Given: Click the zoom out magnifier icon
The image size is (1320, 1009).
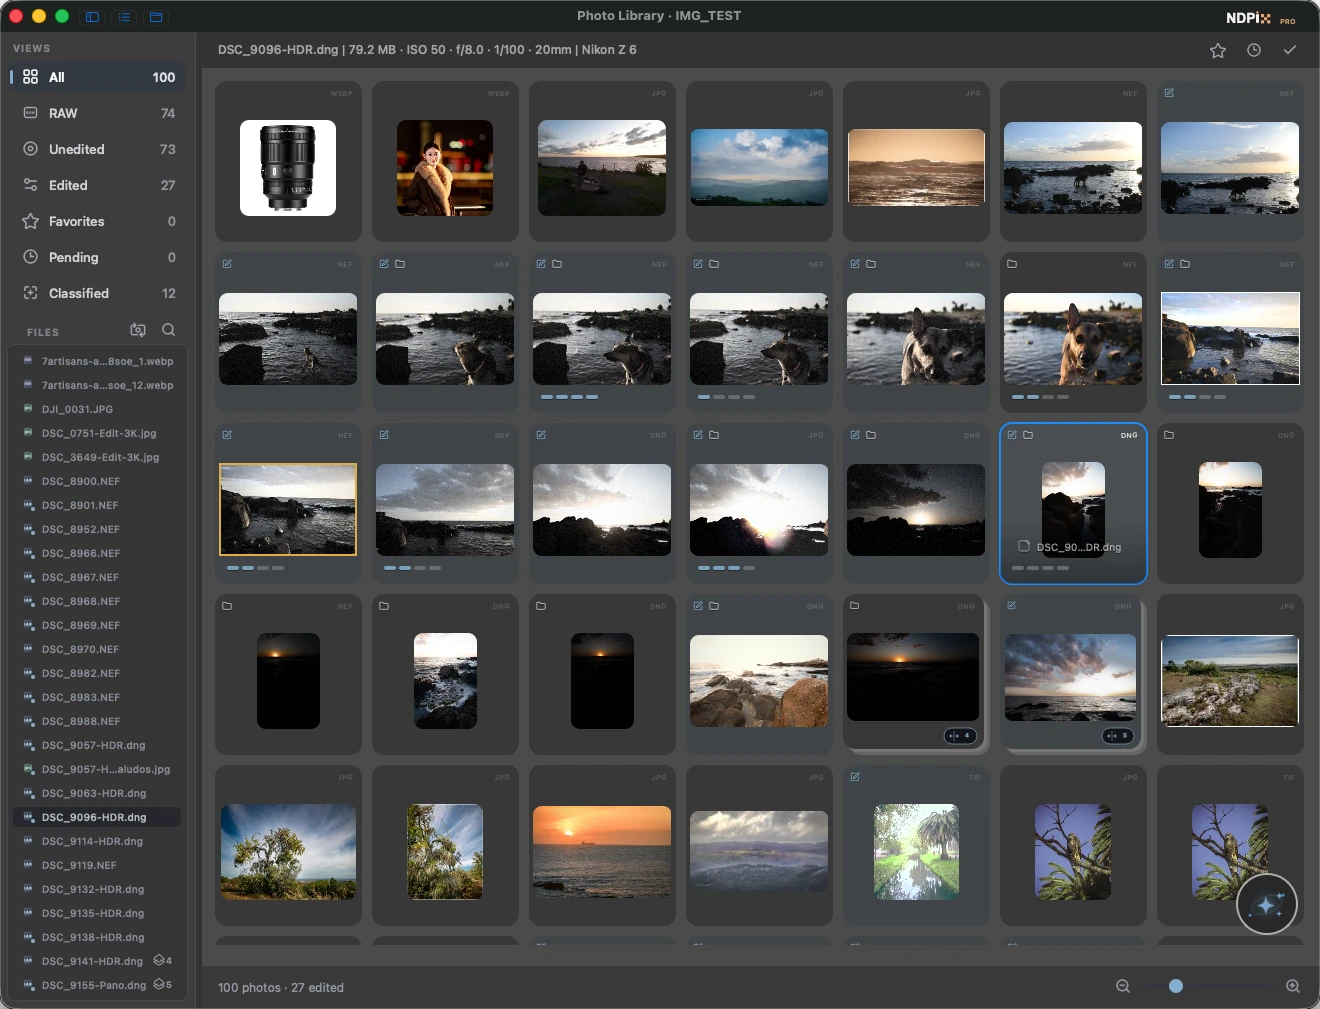Looking at the screenshot, I should (x=1123, y=986).
